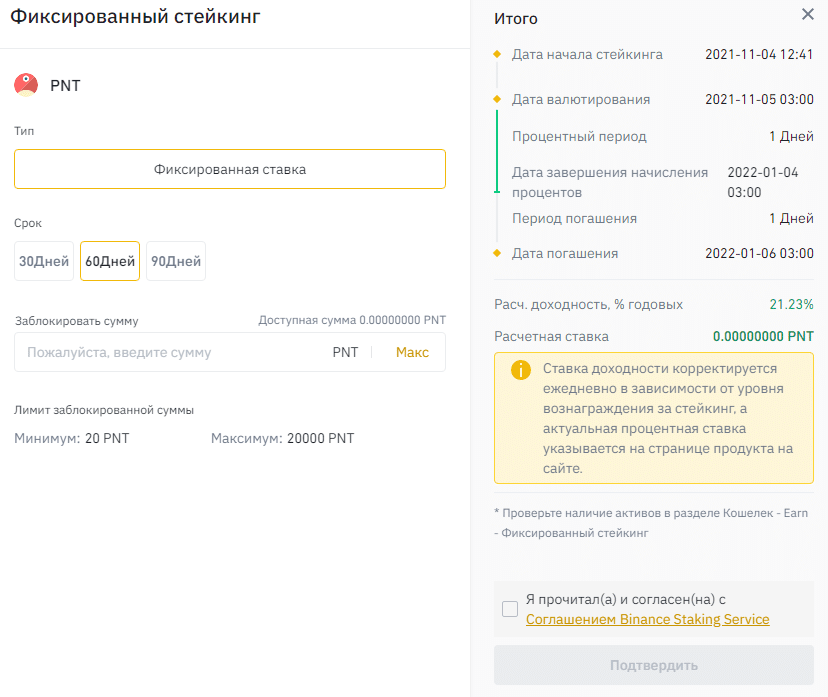Tick the Binance Staking agreement checkbox
Viewport: 828px width, 697px height.
click(x=510, y=609)
